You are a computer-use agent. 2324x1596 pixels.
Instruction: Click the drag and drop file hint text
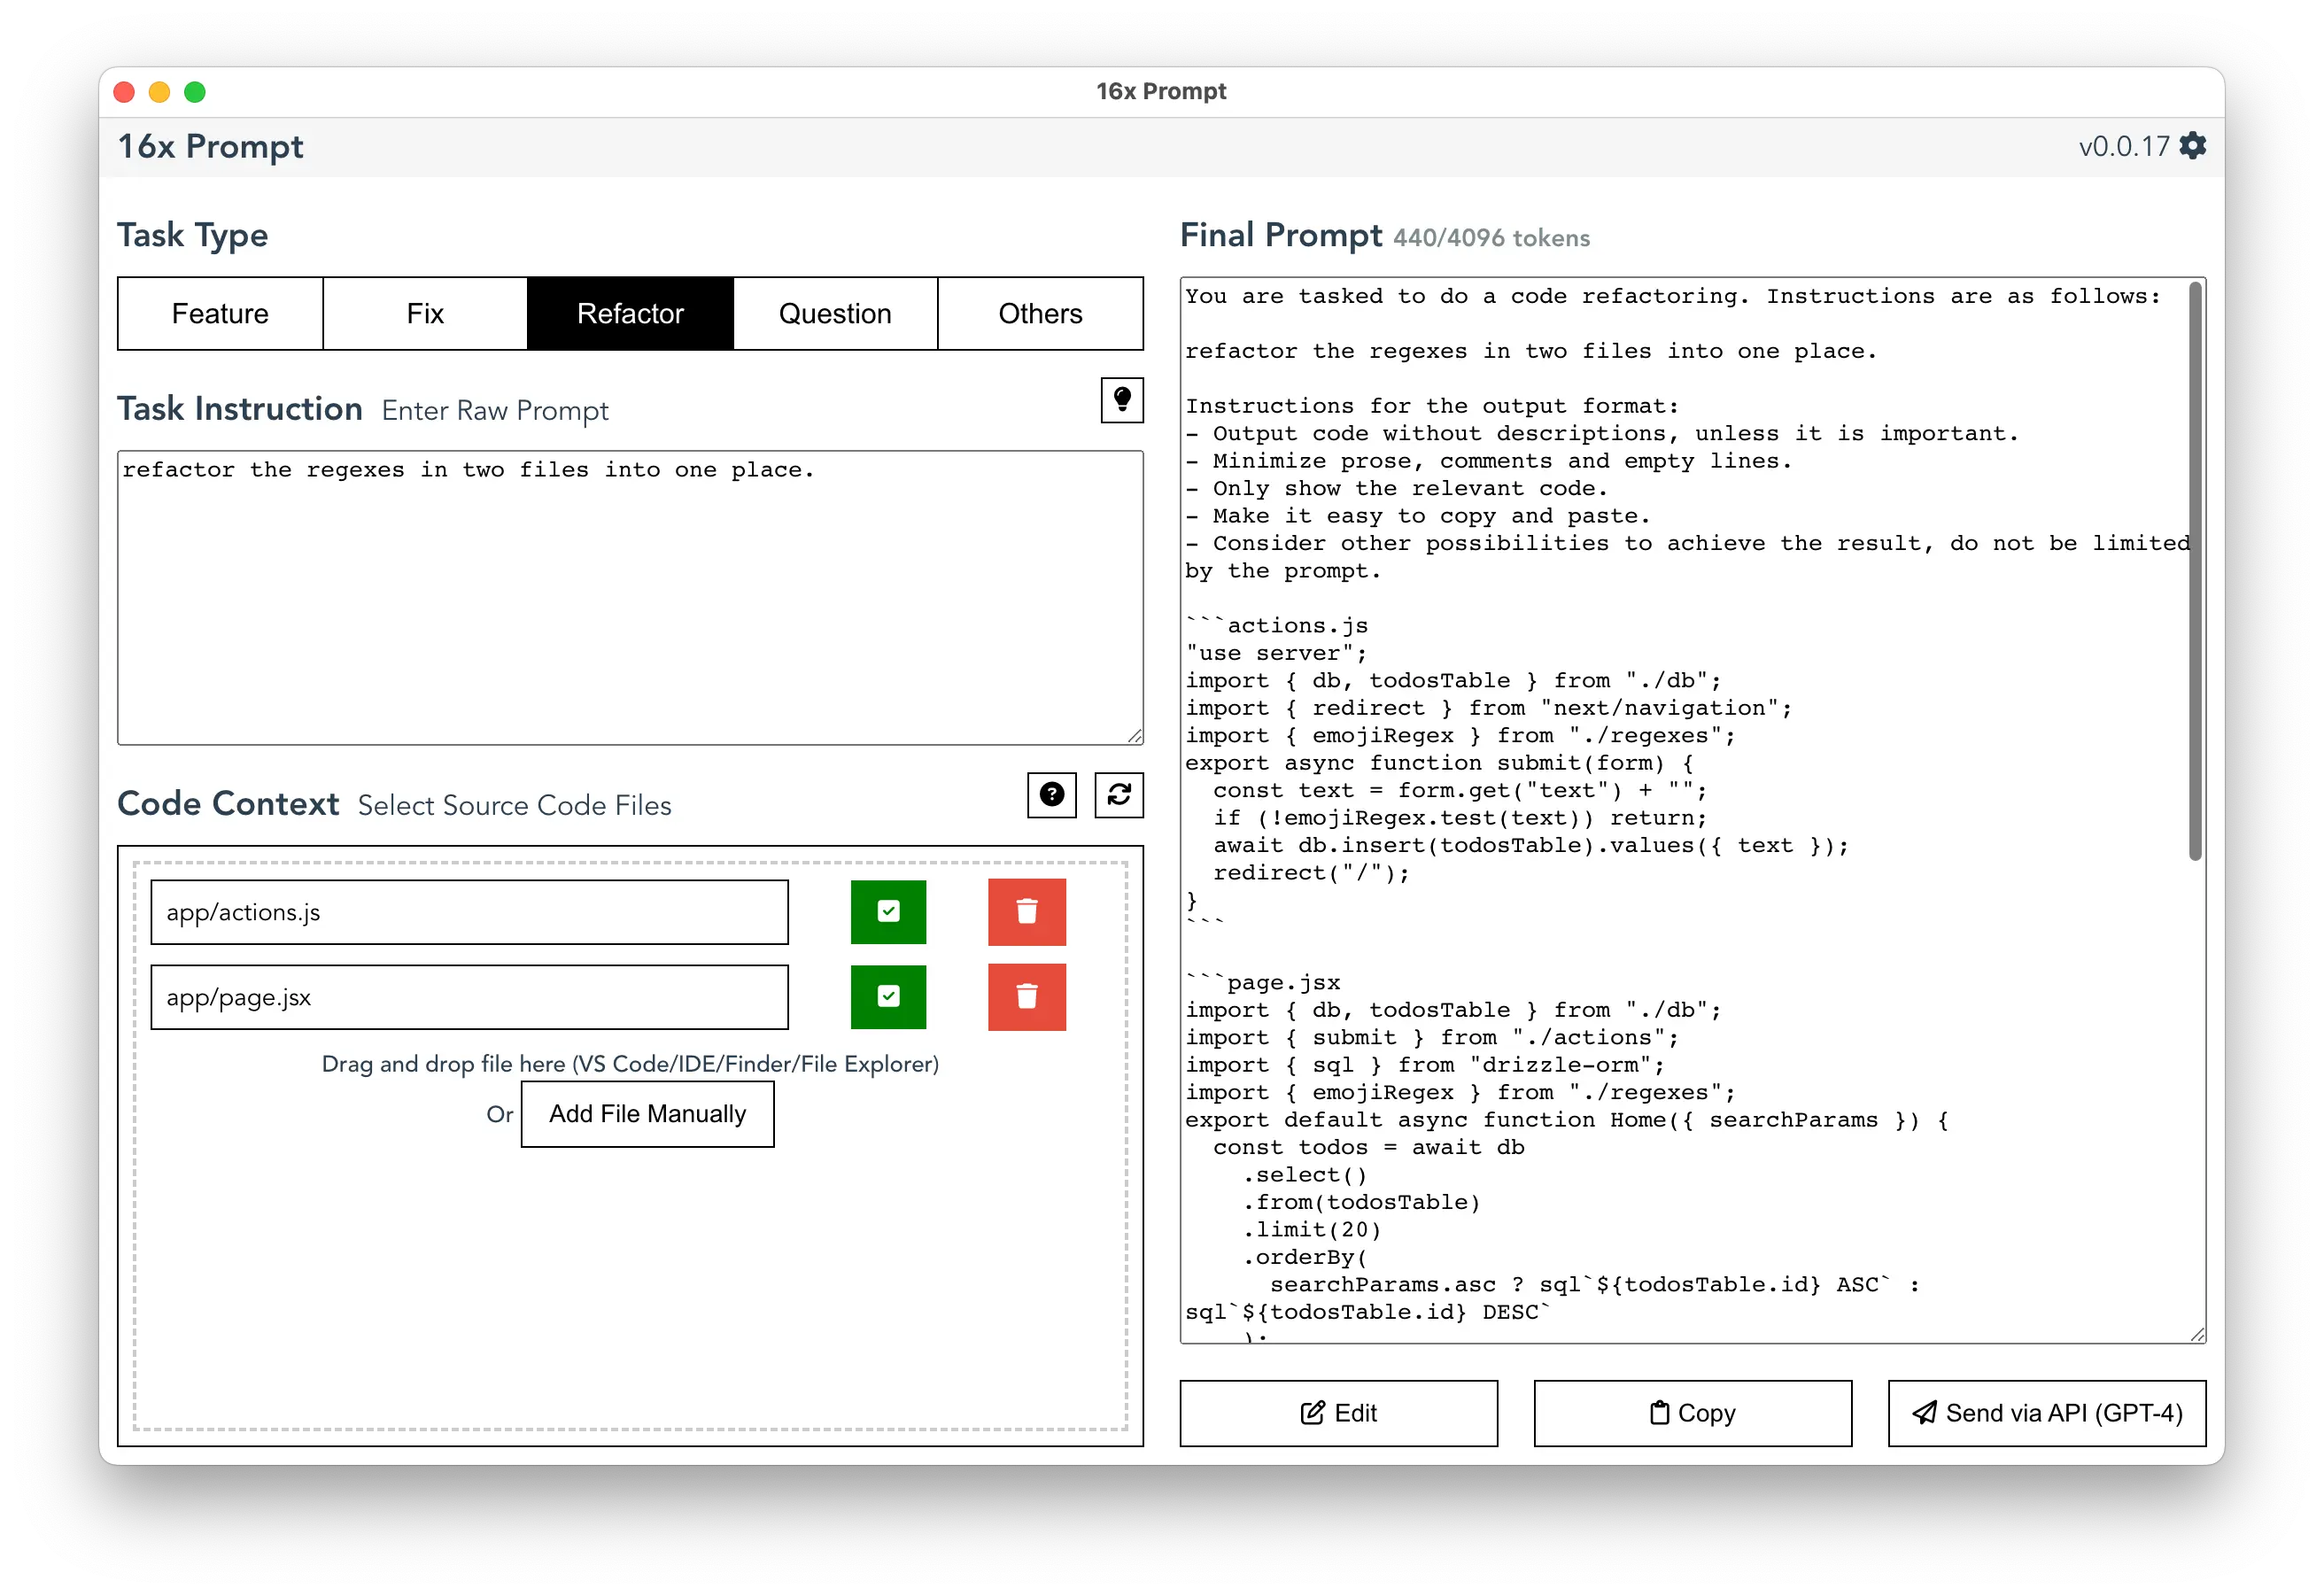click(630, 1064)
